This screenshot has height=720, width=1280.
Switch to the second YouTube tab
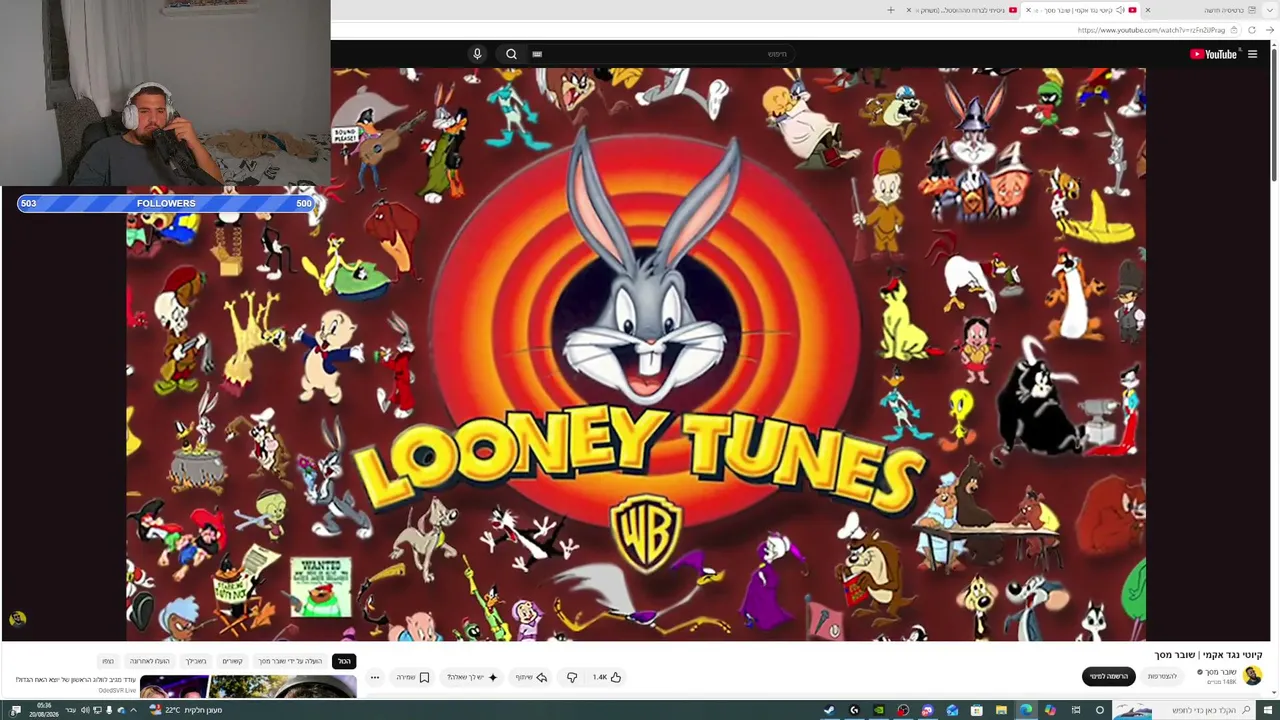point(960,10)
